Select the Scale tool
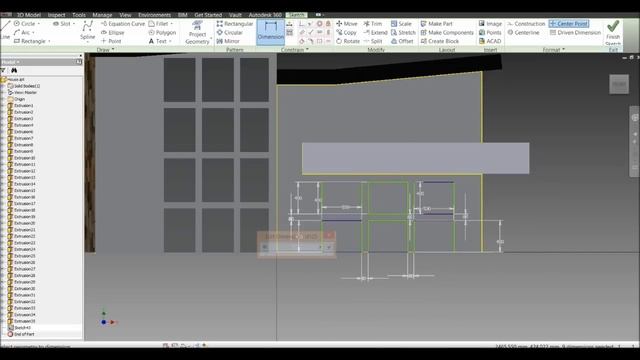Viewport: 640px width, 360px height. [401, 24]
